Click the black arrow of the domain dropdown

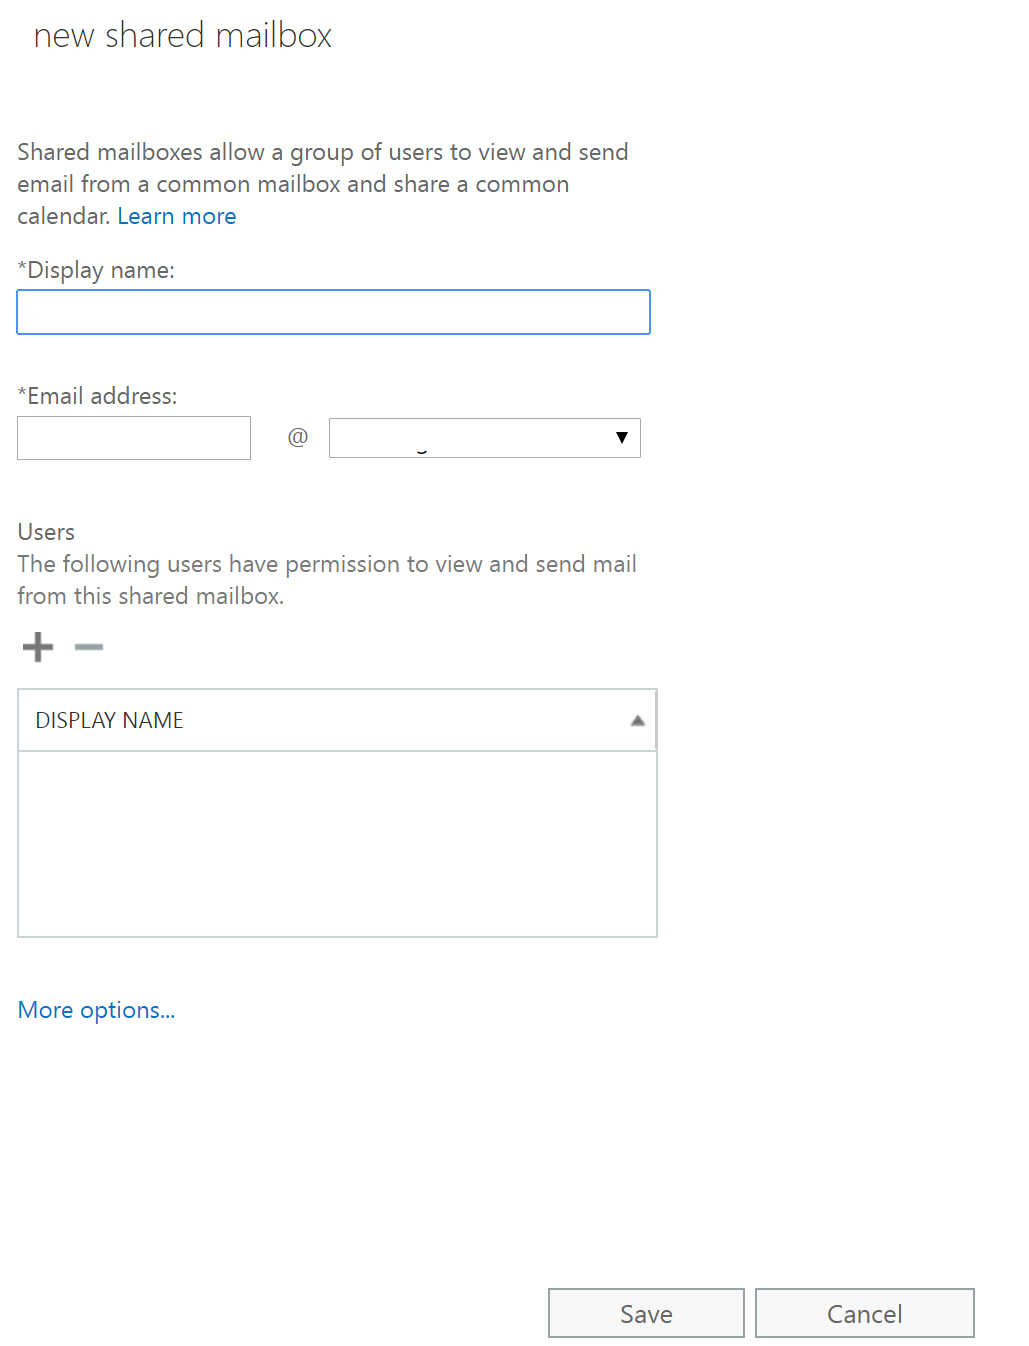coord(622,438)
